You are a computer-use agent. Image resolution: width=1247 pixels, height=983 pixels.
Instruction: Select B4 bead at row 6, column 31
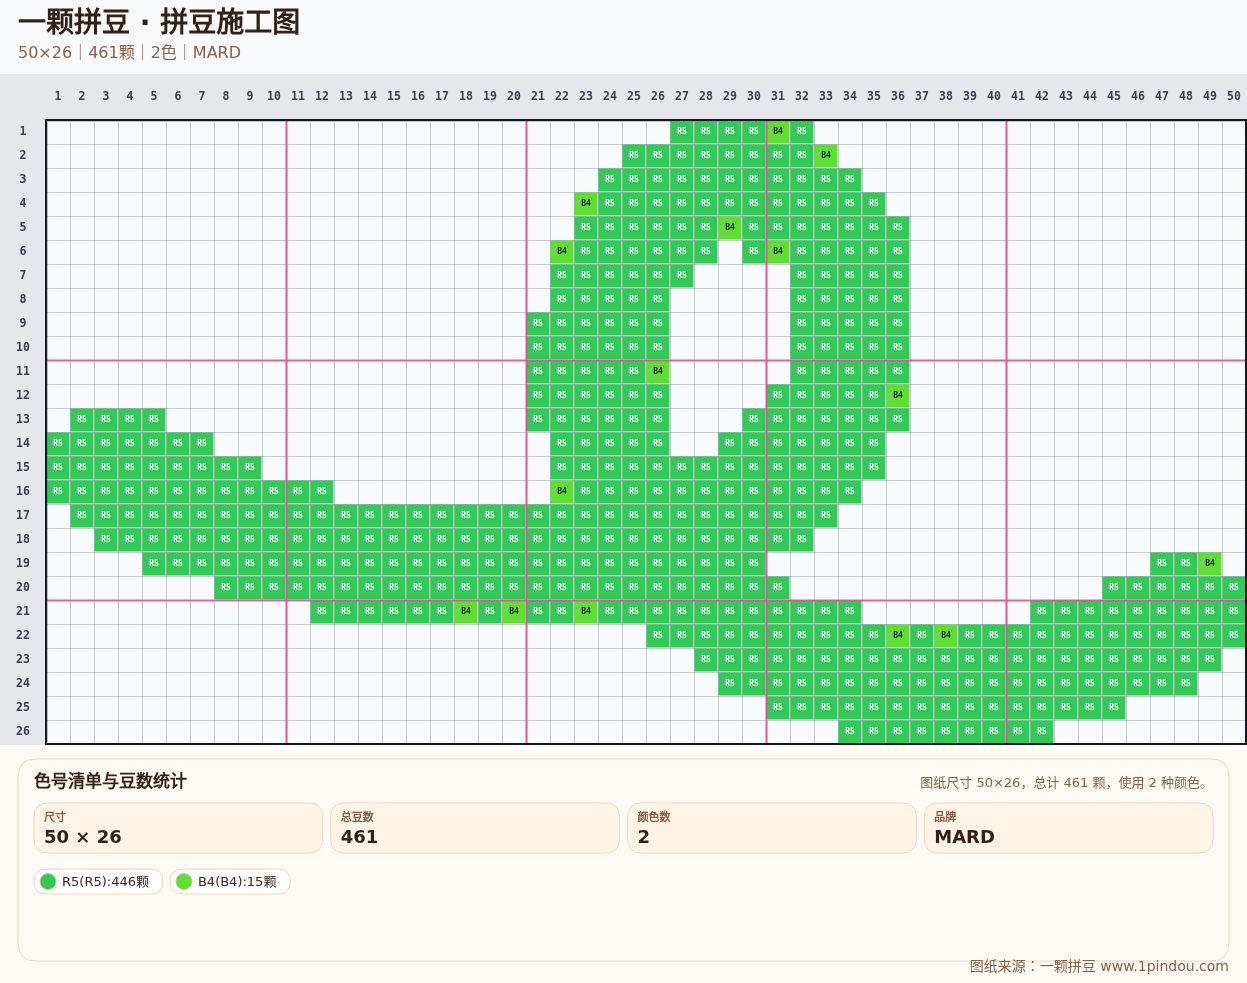point(778,251)
